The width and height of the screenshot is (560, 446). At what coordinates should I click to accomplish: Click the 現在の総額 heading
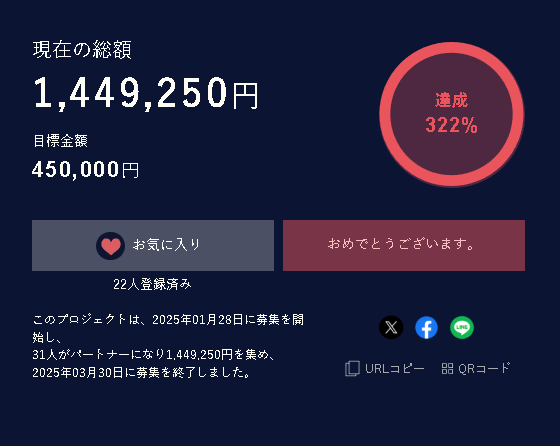tap(82, 49)
